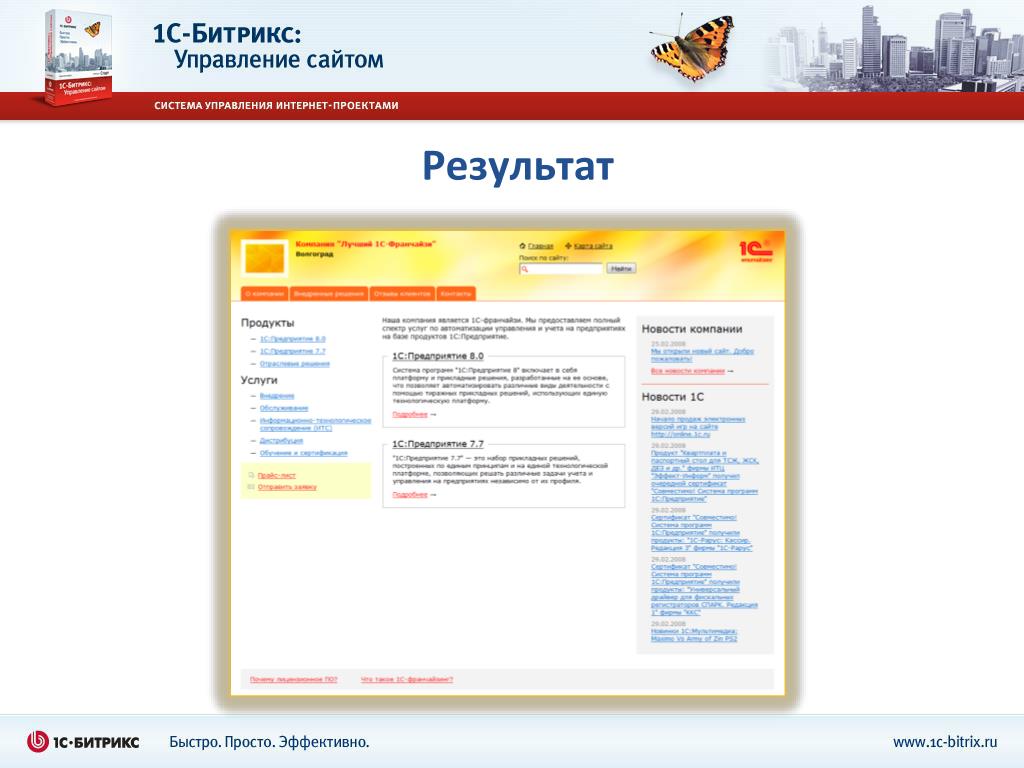Viewport: 1024px width, 768px height.
Task: Open news item about 1С-Рарус: Кассир certificate
Action: point(701,533)
